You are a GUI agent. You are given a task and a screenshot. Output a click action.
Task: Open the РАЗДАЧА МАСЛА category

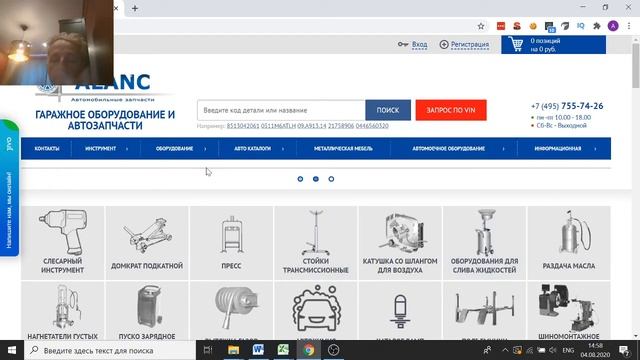569,243
